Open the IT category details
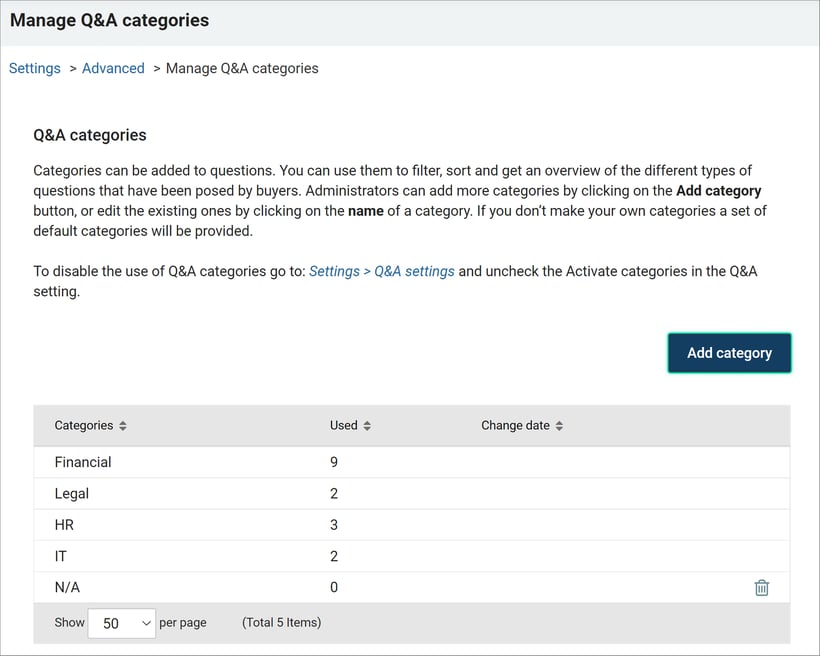 coord(59,556)
